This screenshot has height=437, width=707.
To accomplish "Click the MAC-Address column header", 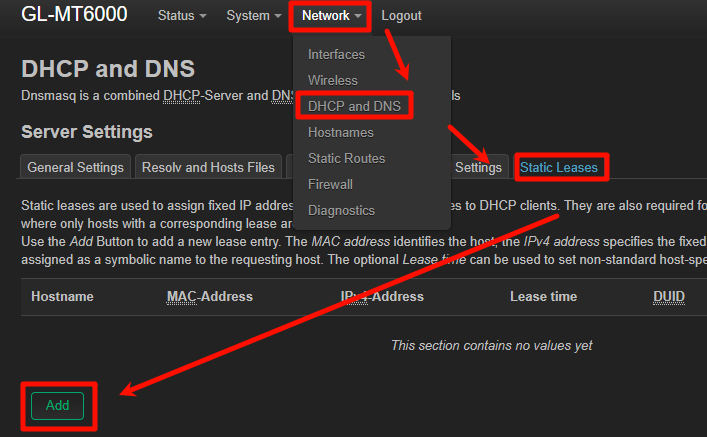I will pos(209,297).
